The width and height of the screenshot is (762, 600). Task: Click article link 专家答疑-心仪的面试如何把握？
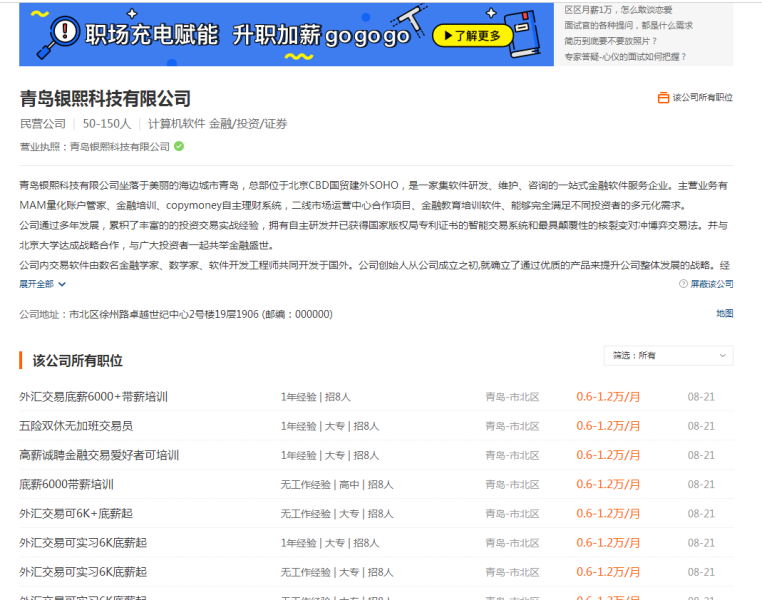(x=625, y=57)
